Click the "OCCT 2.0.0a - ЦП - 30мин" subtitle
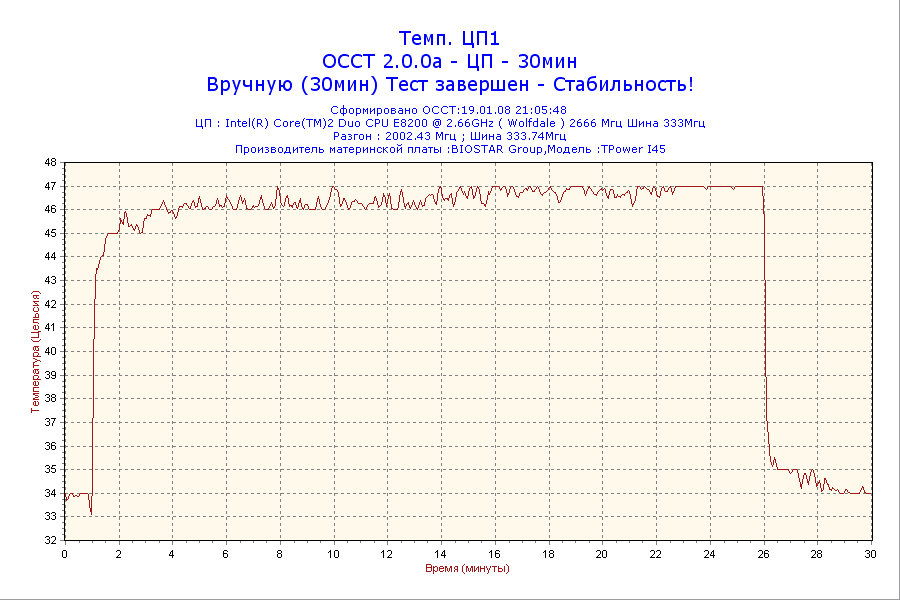 (x=449, y=61)
